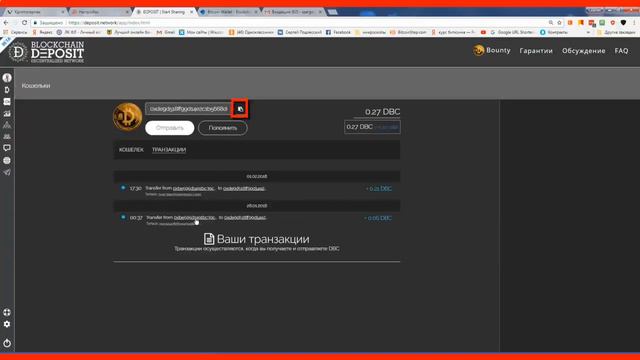Click the recipient address in the 17:30 transaction
This screenshot has width=640, height=360.
click(244, 189)
